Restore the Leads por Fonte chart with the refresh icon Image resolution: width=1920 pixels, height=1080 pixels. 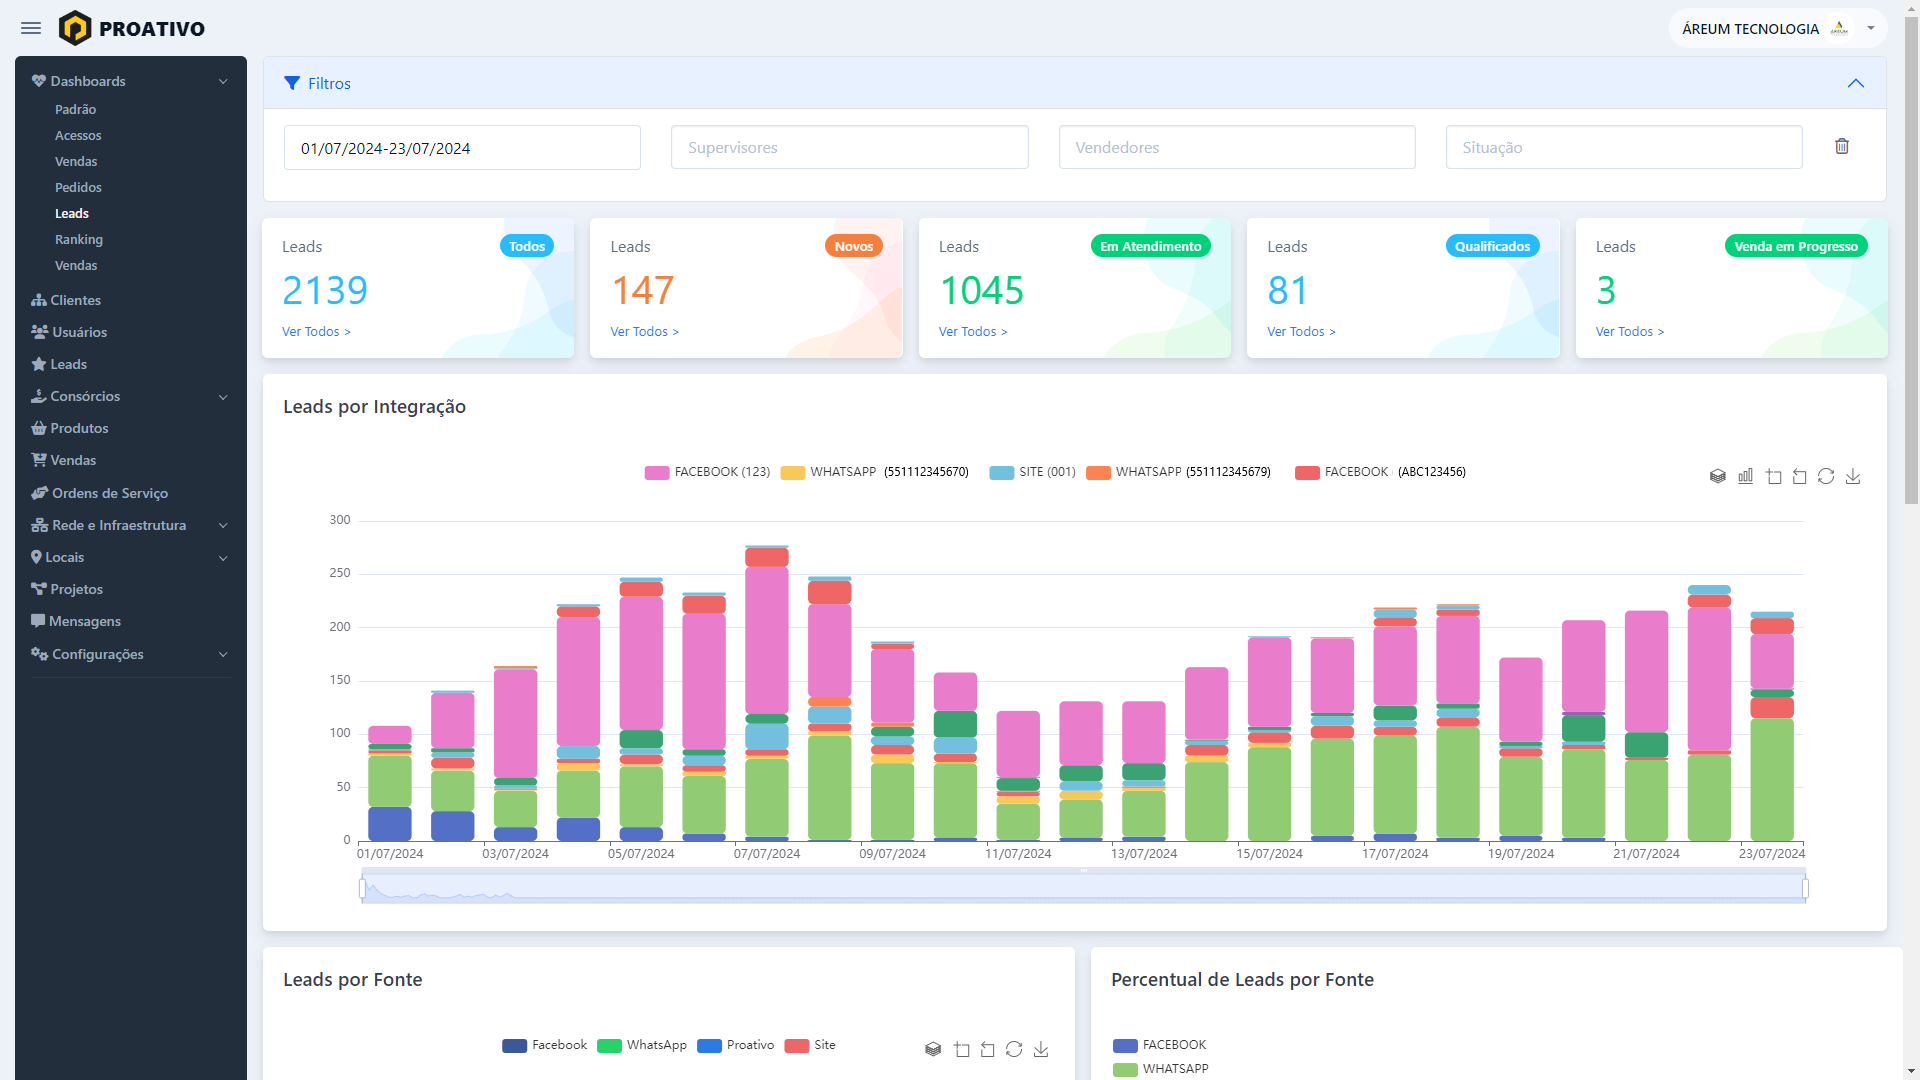(x=1014, y=1049)
